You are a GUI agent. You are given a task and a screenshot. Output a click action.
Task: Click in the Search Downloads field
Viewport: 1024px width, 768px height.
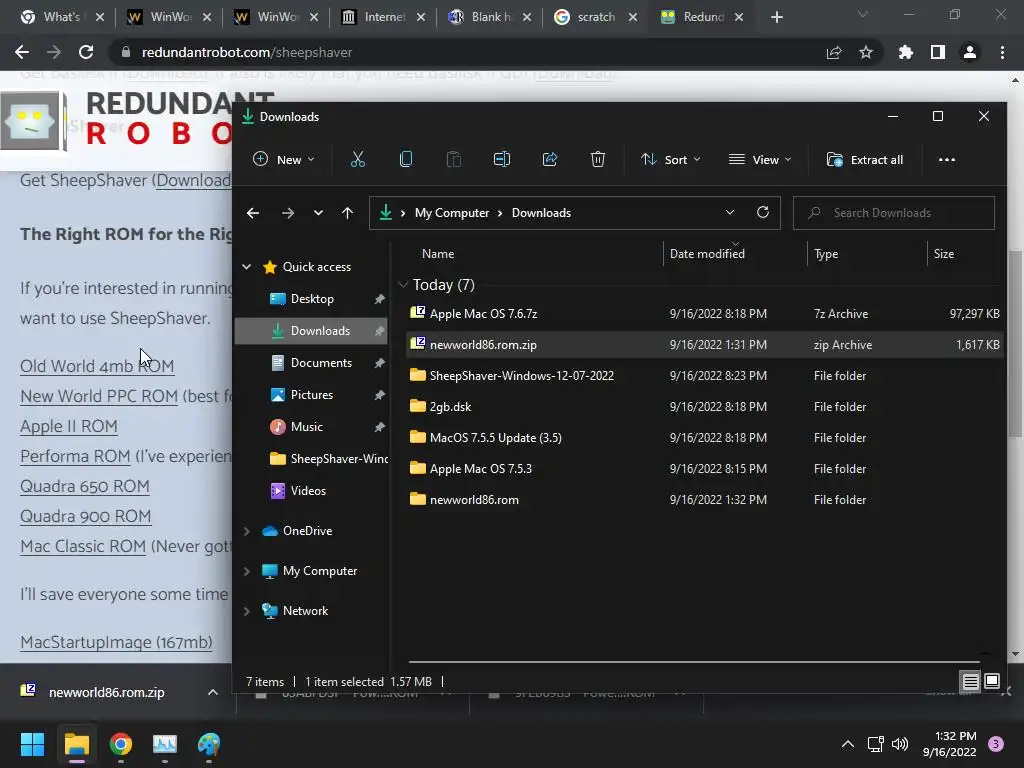pyautogui.click(x=893, y=213)
